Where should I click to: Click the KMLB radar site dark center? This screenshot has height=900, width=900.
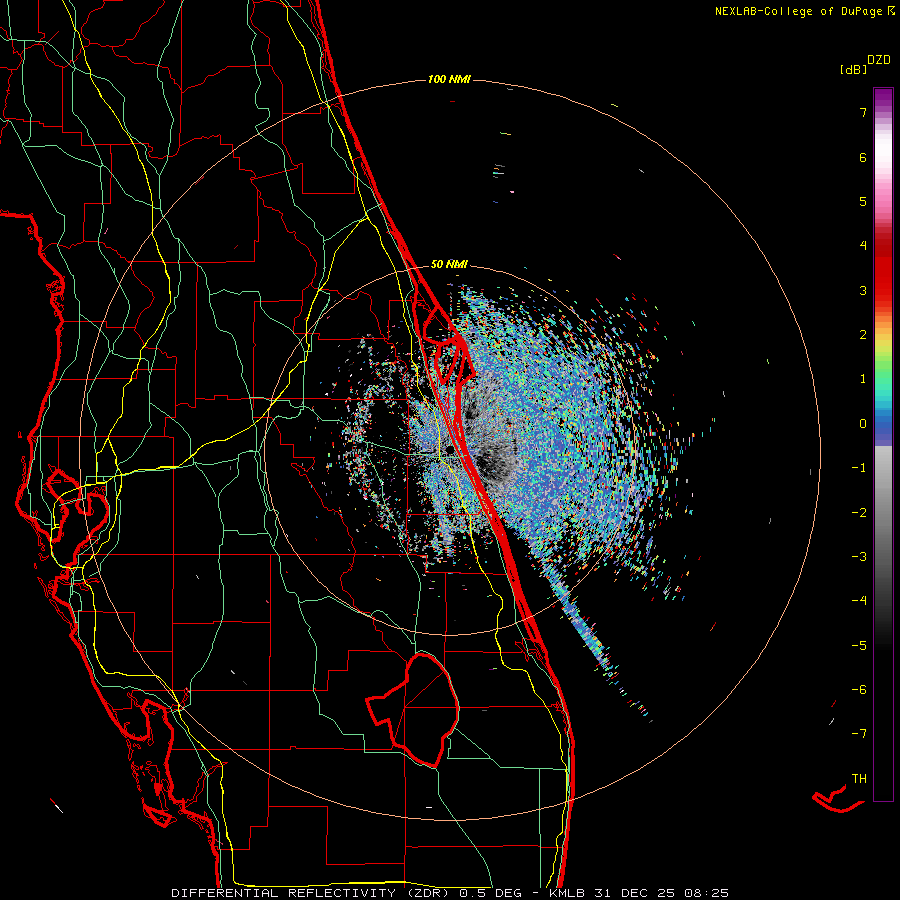point(449,451)
